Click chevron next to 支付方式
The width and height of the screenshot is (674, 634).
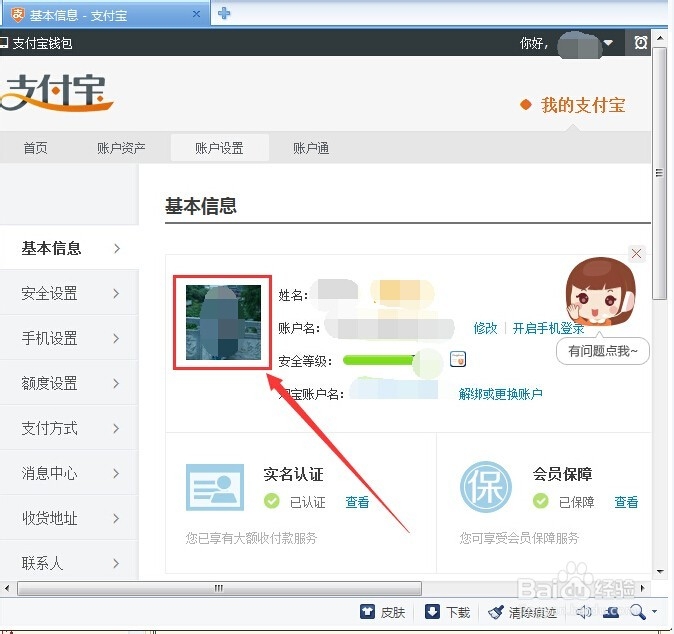[116, 428]
